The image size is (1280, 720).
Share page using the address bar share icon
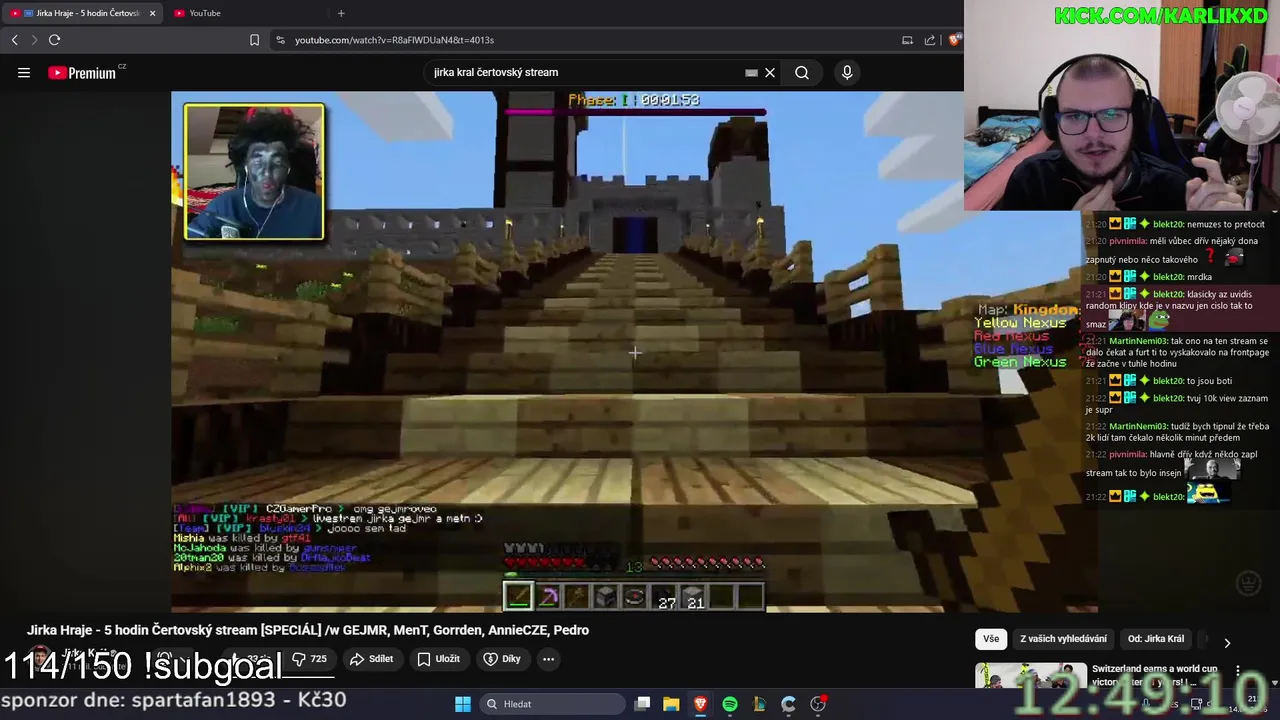[x=930, y=40]
